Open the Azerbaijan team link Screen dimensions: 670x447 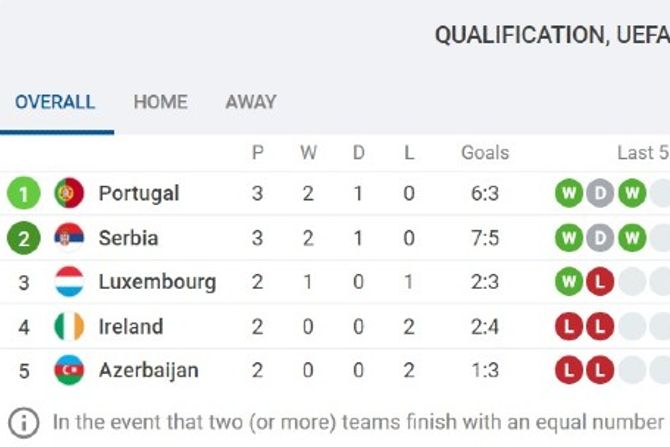[148, 370]
